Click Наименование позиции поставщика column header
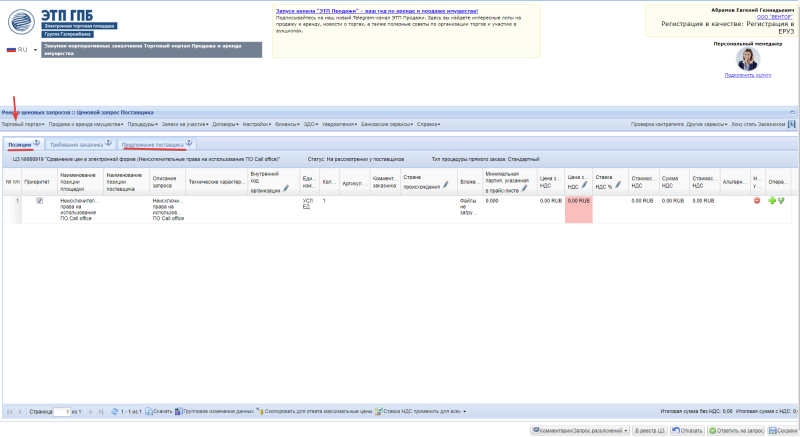The image size is (800, 437). (x=127, y=182)
